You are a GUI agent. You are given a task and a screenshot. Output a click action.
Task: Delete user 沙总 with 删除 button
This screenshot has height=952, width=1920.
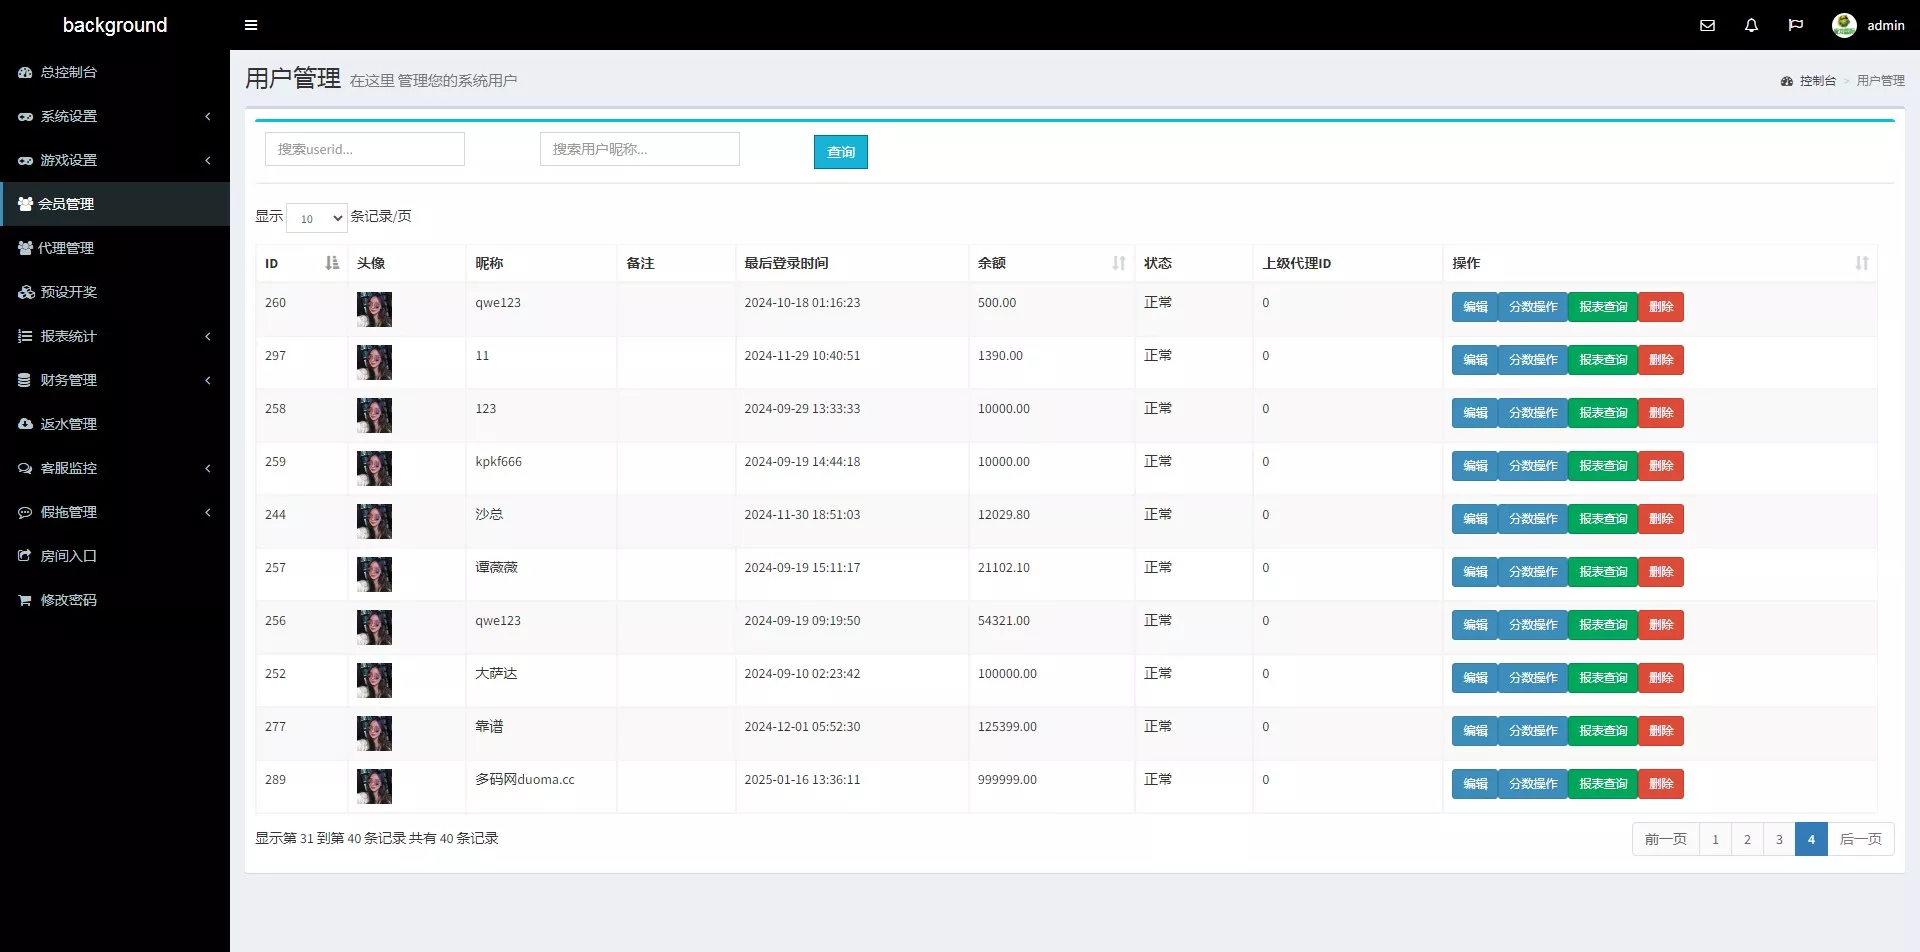point(1660,519)
